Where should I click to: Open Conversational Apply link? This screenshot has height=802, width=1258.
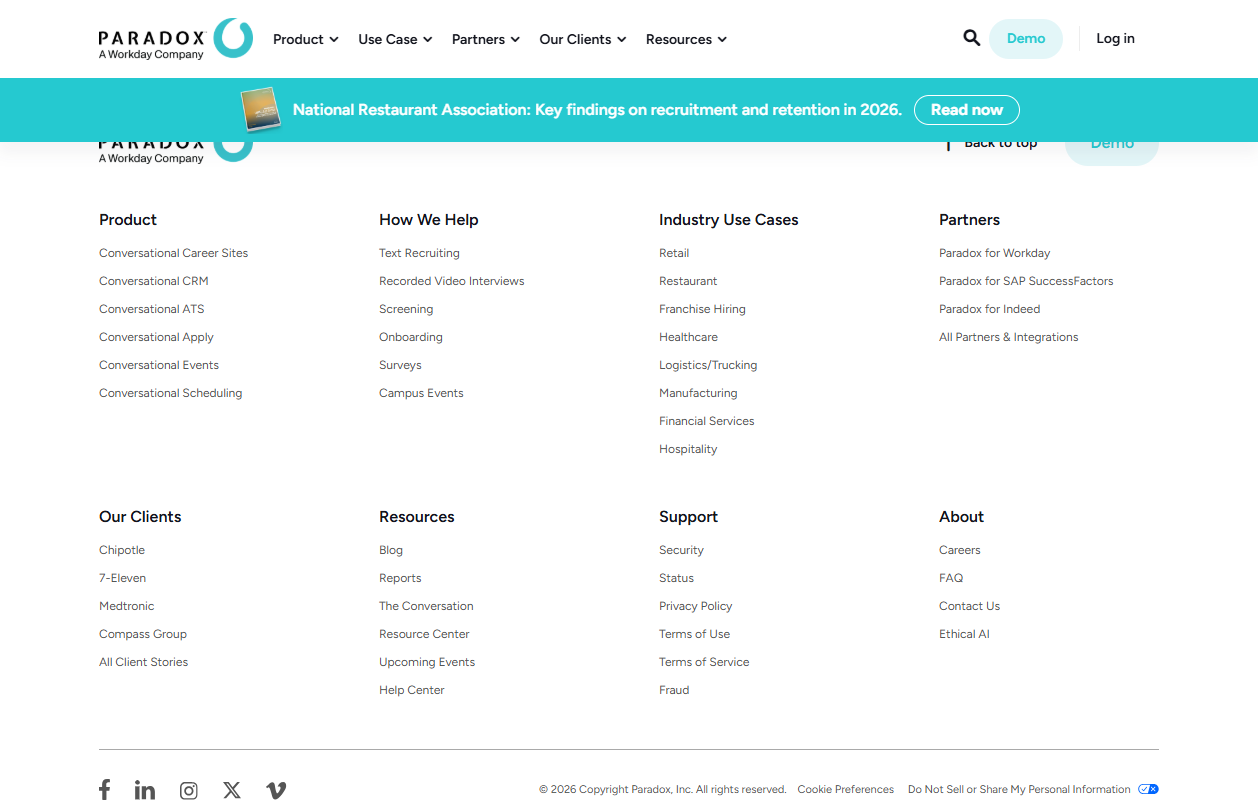(x=156, y=337)
